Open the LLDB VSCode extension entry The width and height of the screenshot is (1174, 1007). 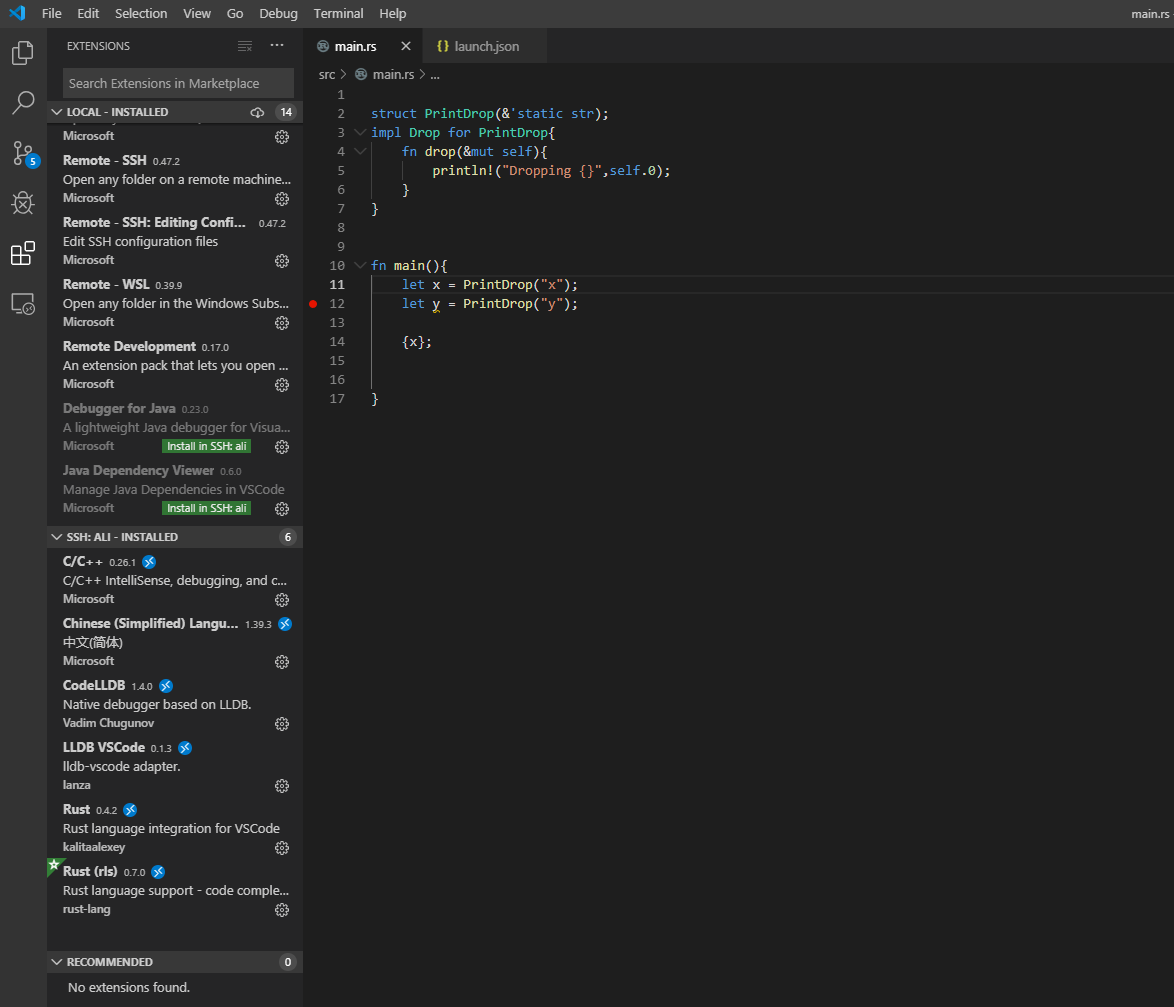174,767
